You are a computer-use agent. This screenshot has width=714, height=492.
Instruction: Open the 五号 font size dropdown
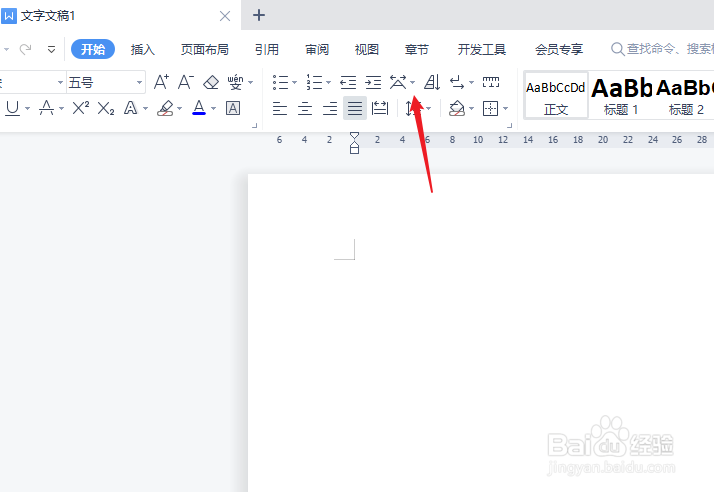point(139,82)
